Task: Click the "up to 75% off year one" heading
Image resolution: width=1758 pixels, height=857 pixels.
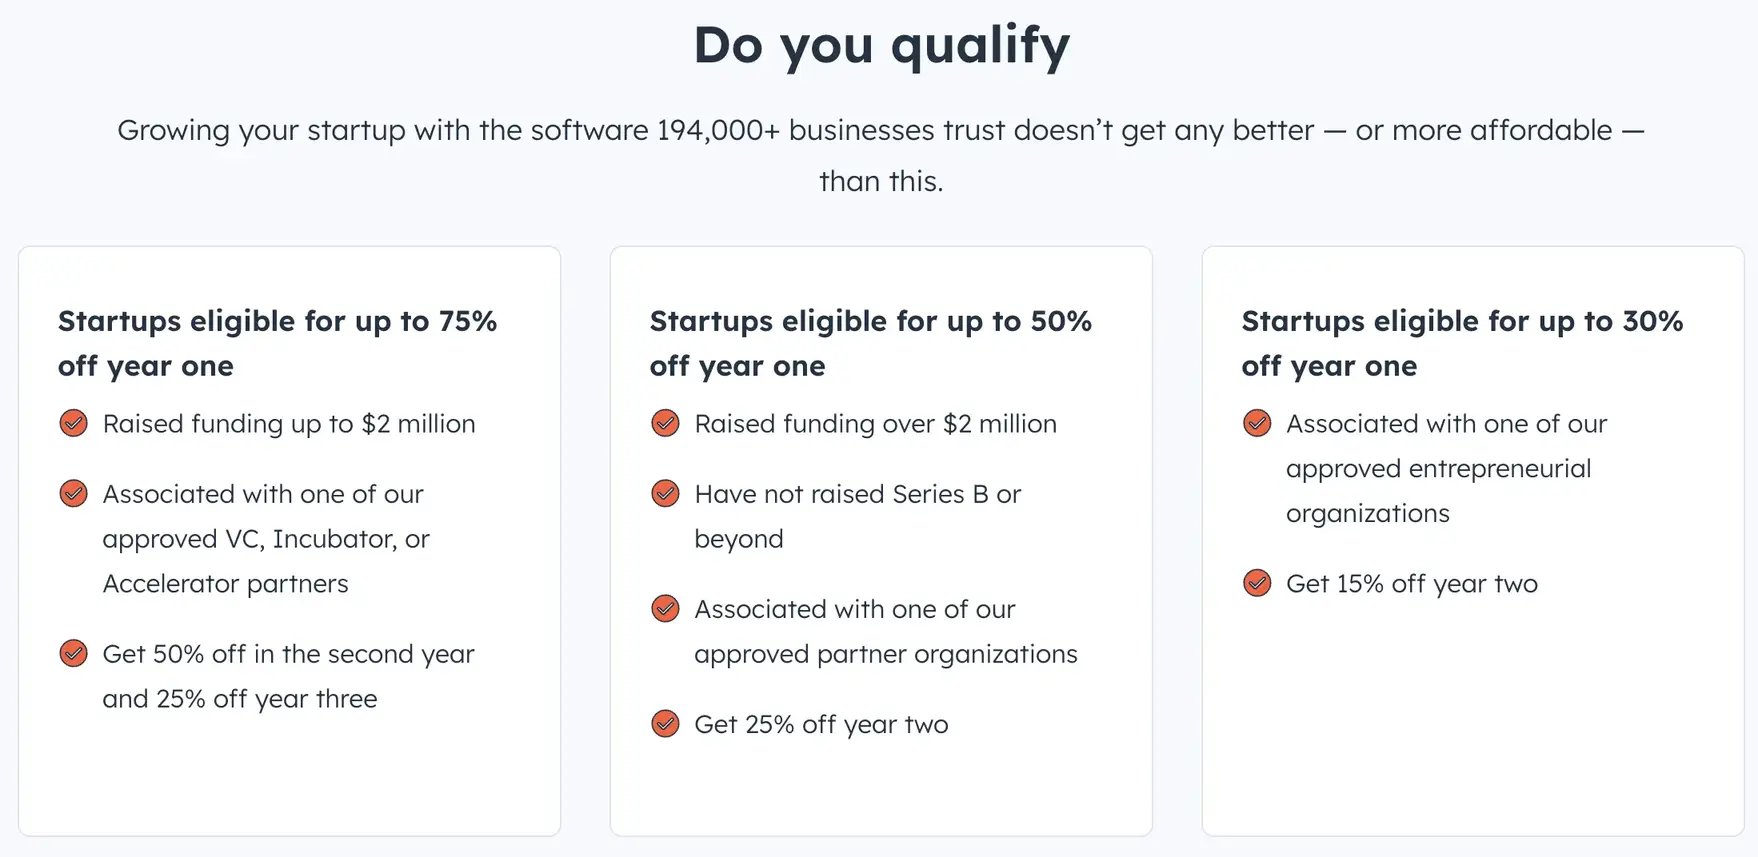Action: 277,343
